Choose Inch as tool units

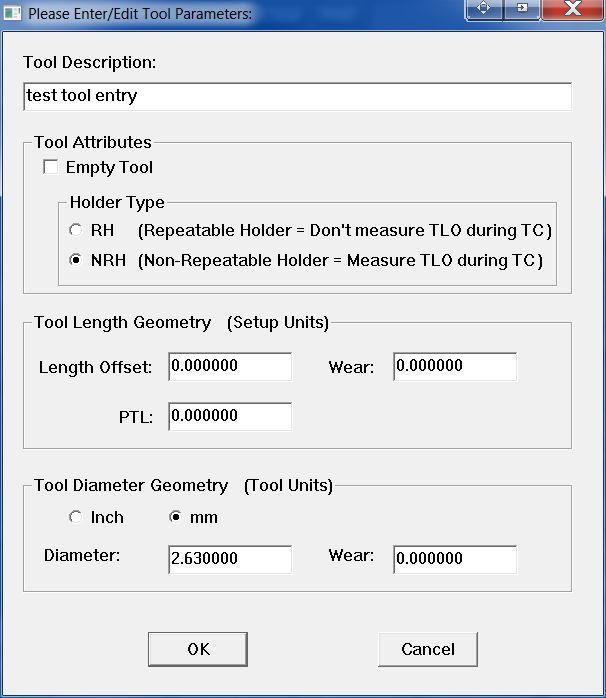[75, 517]
